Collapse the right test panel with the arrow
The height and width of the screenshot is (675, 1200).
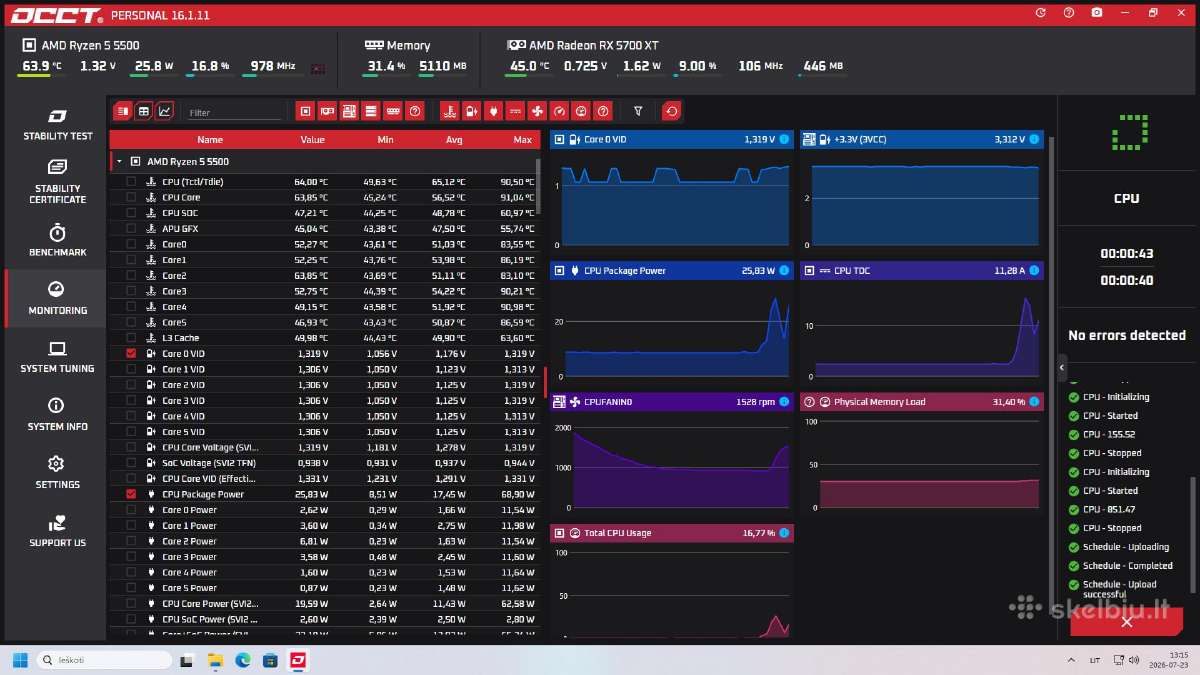coord(1062,368)
